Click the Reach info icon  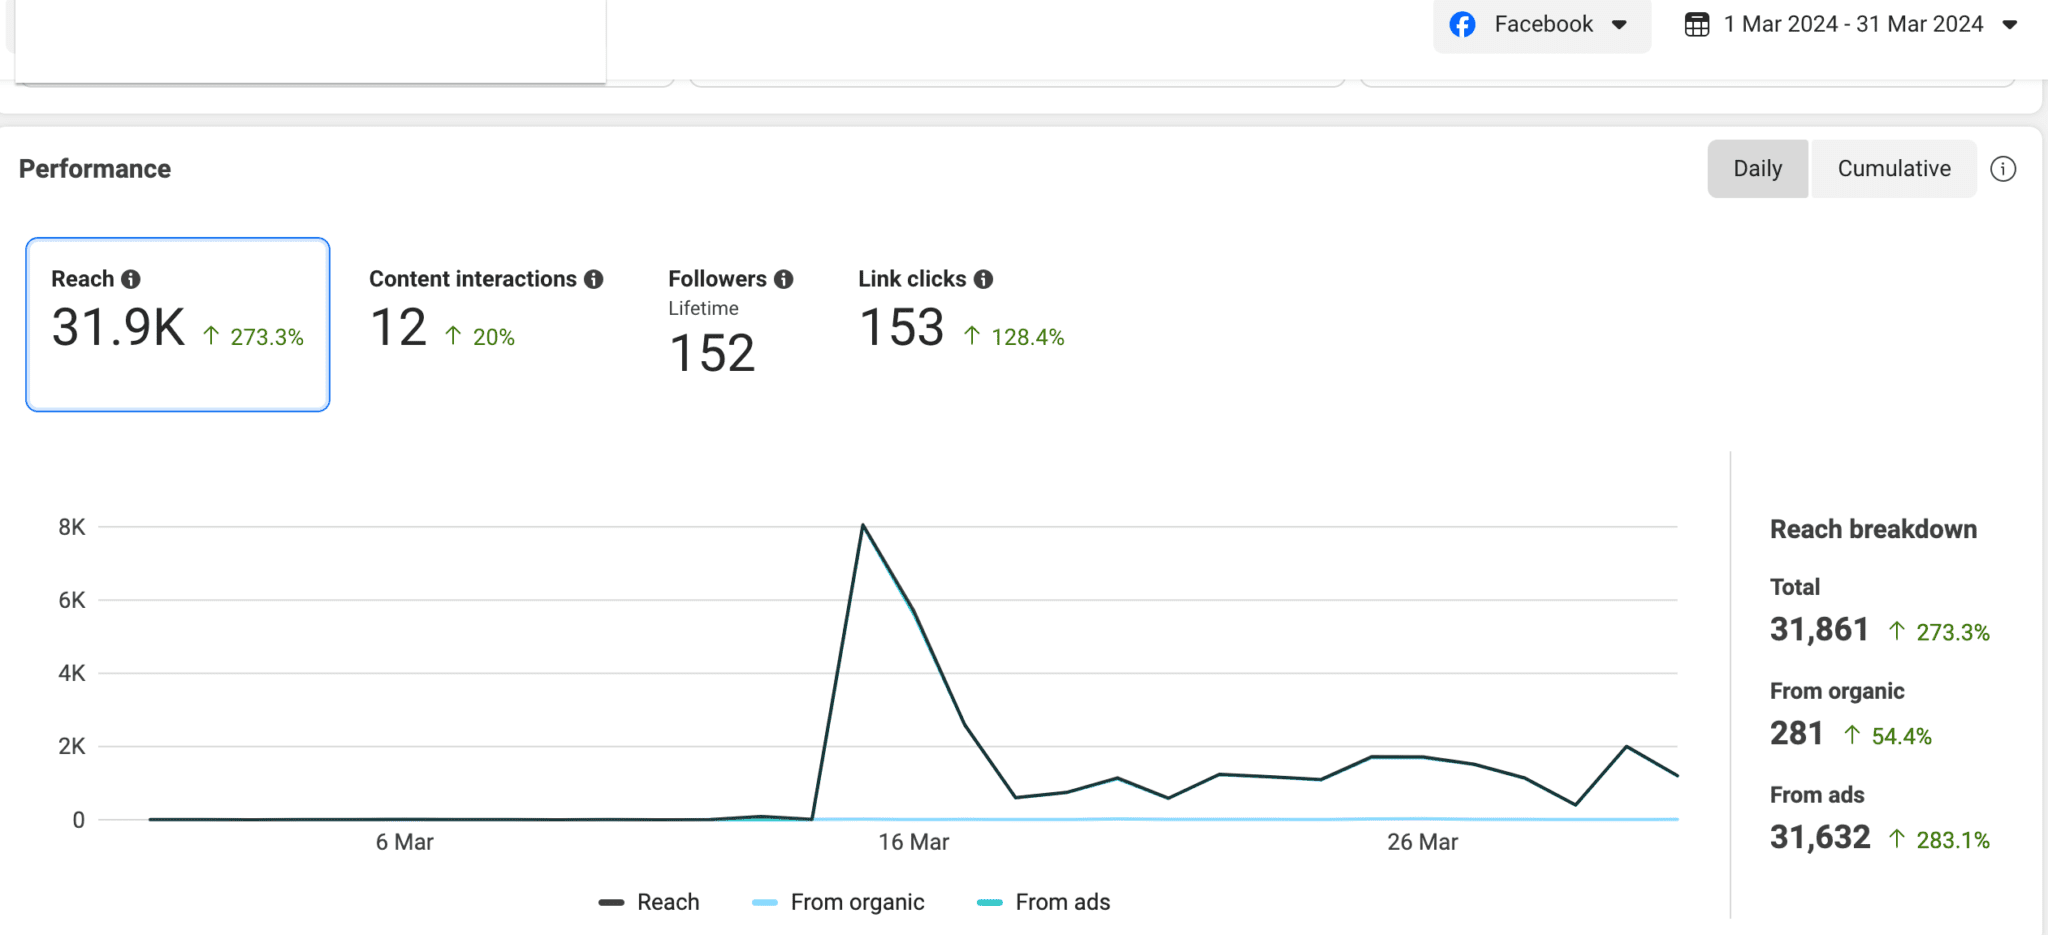tap(131, 279)
